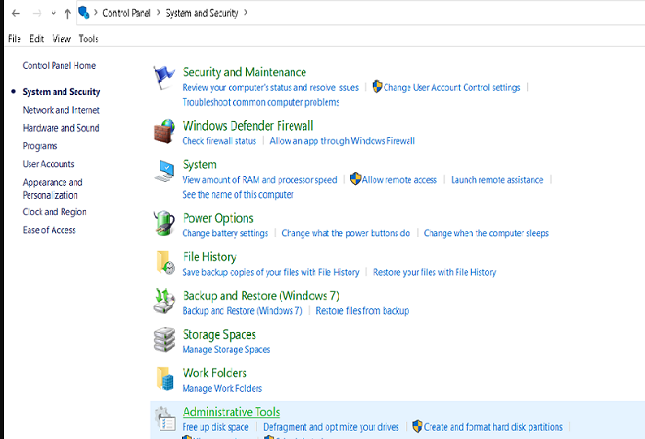Click Allow an app through Windows Firewall
The width and height of the screenshot is (645, 439).
[342, 141]
